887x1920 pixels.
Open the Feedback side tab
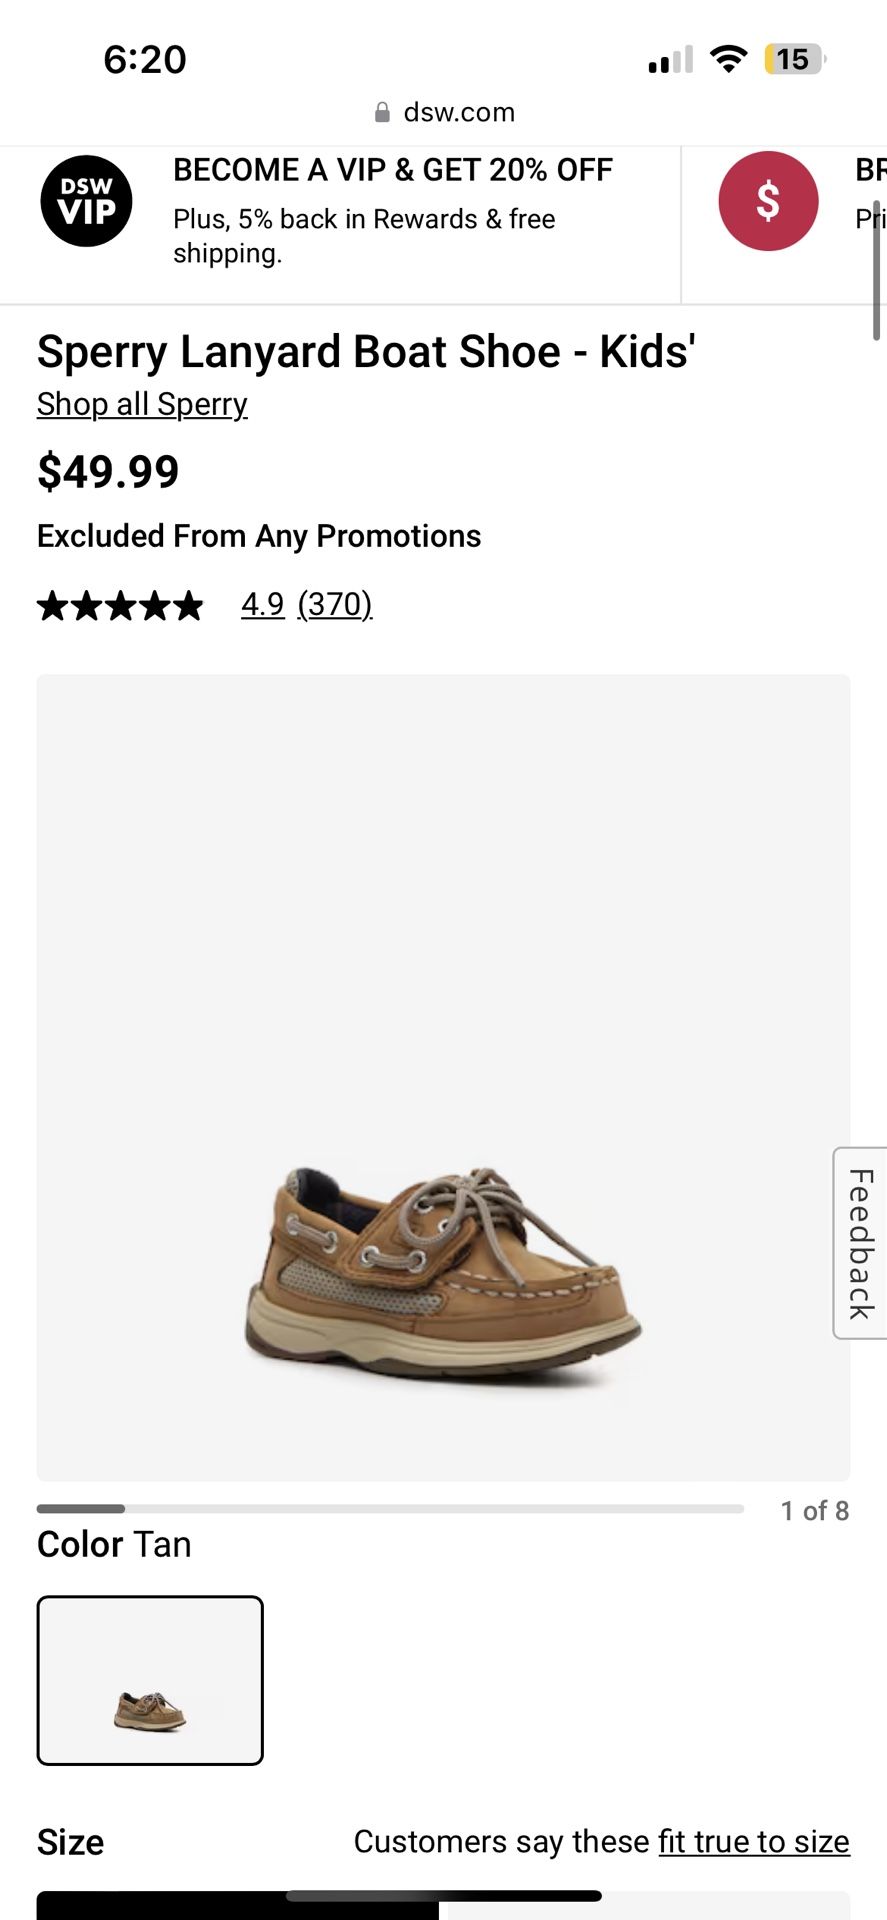860,1243
